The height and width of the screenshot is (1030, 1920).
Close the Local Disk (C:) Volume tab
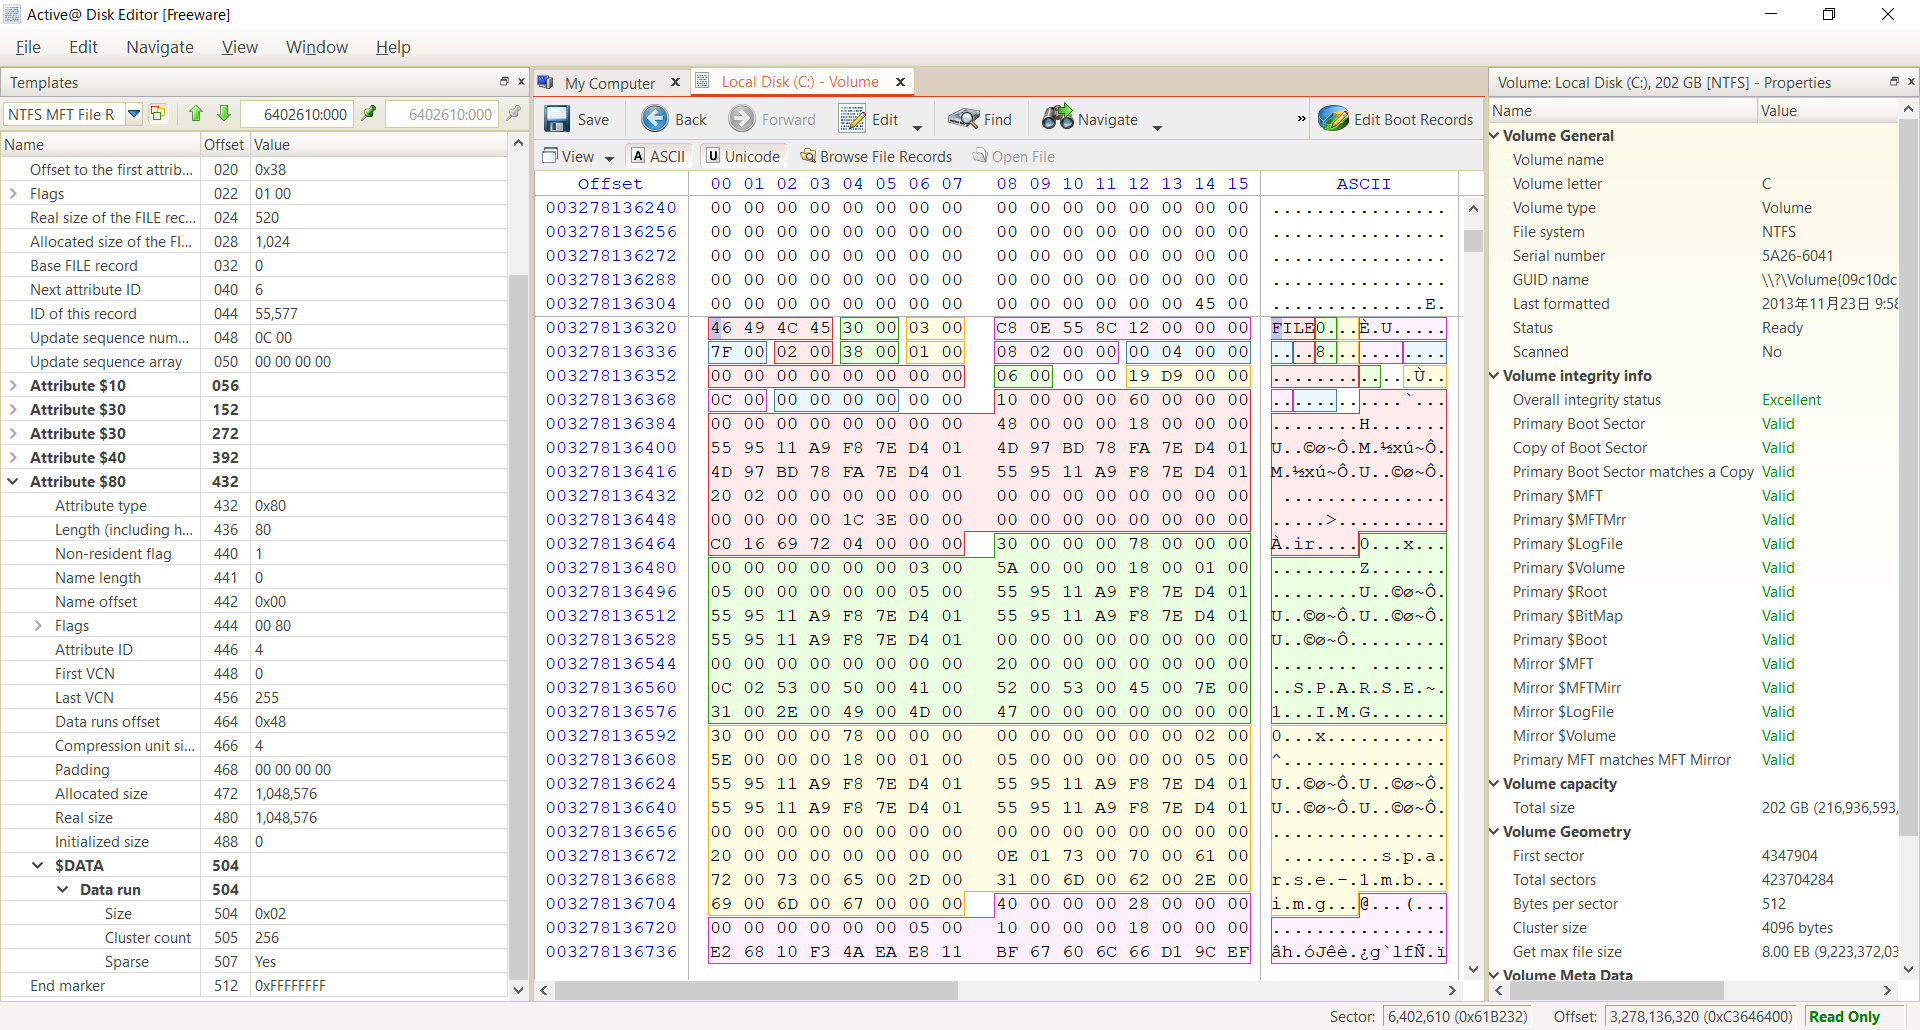click(900, 82)
